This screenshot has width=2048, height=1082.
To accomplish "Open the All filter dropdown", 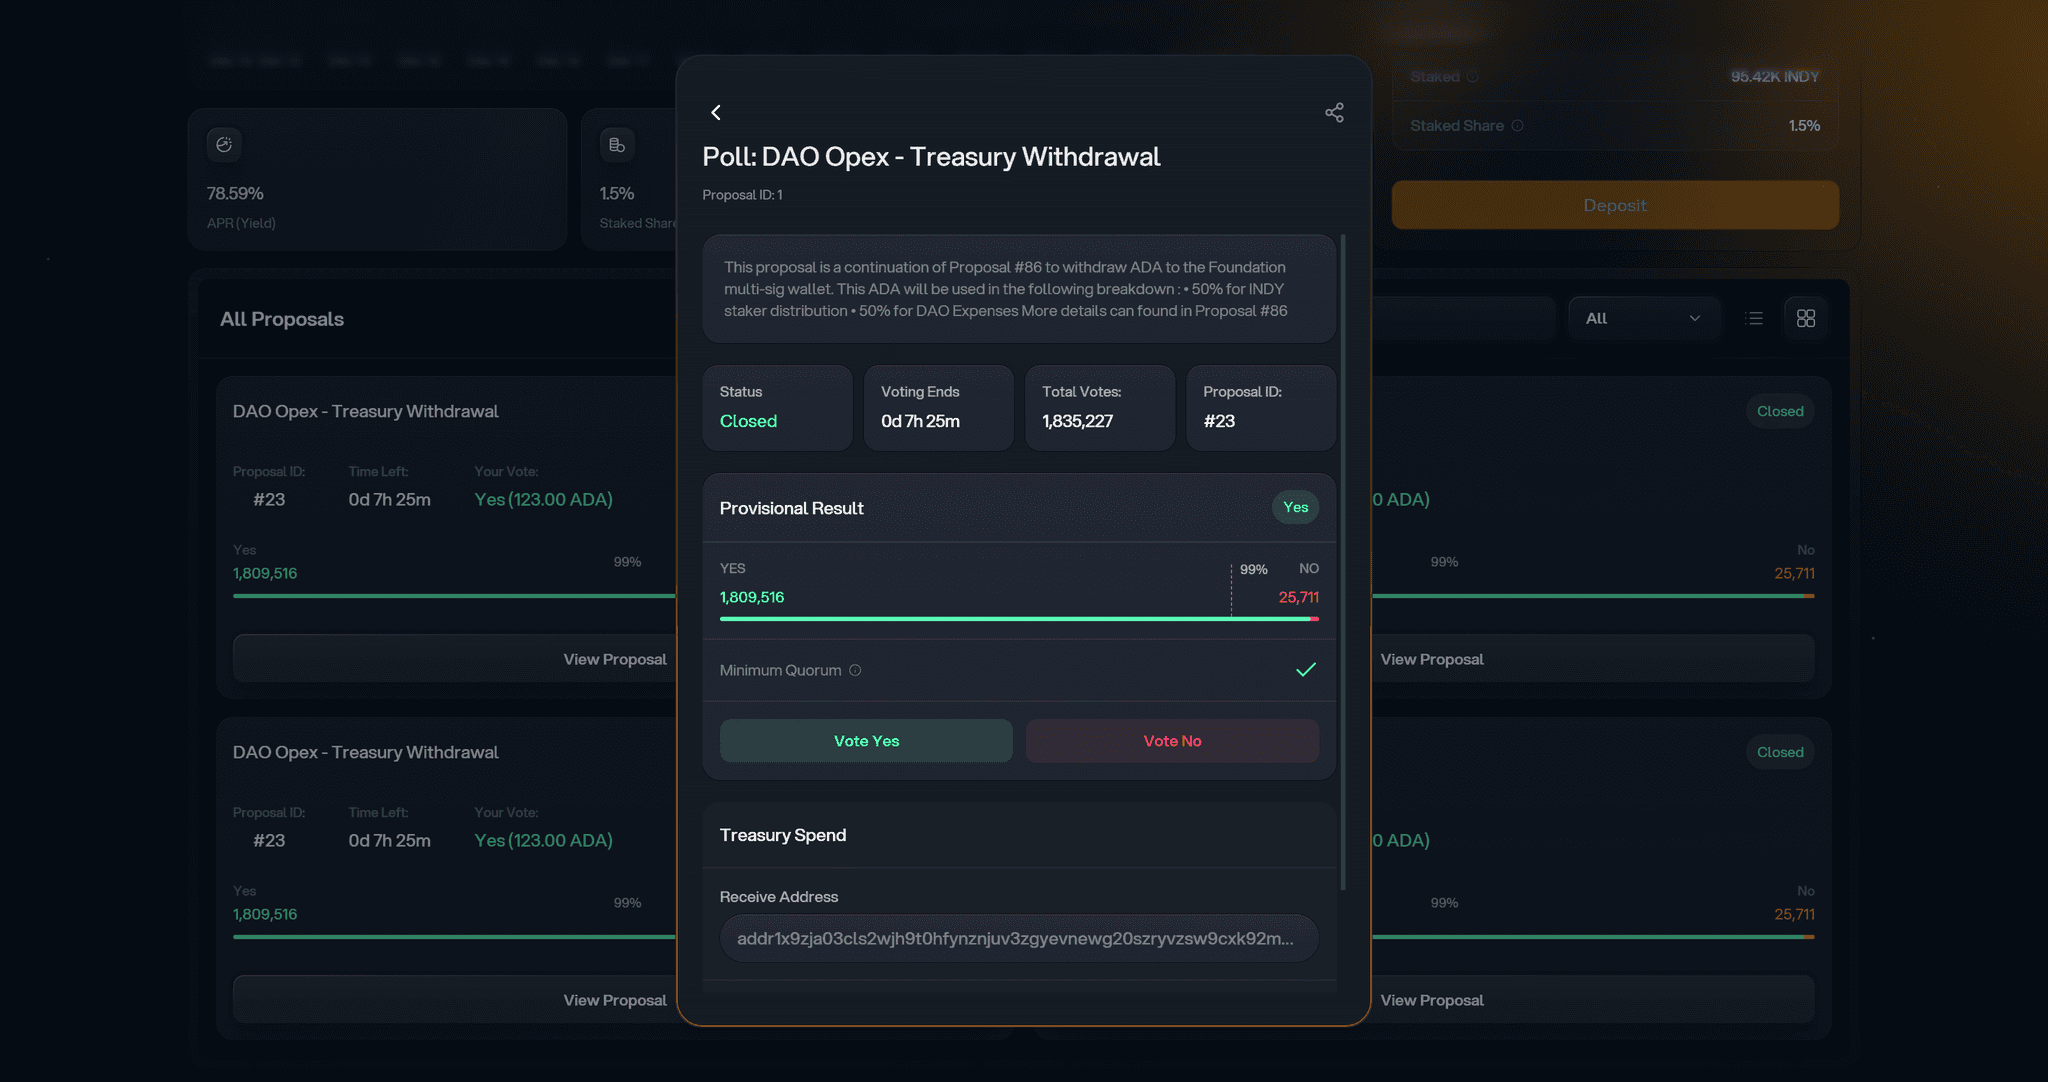I will click(1643, 318).
